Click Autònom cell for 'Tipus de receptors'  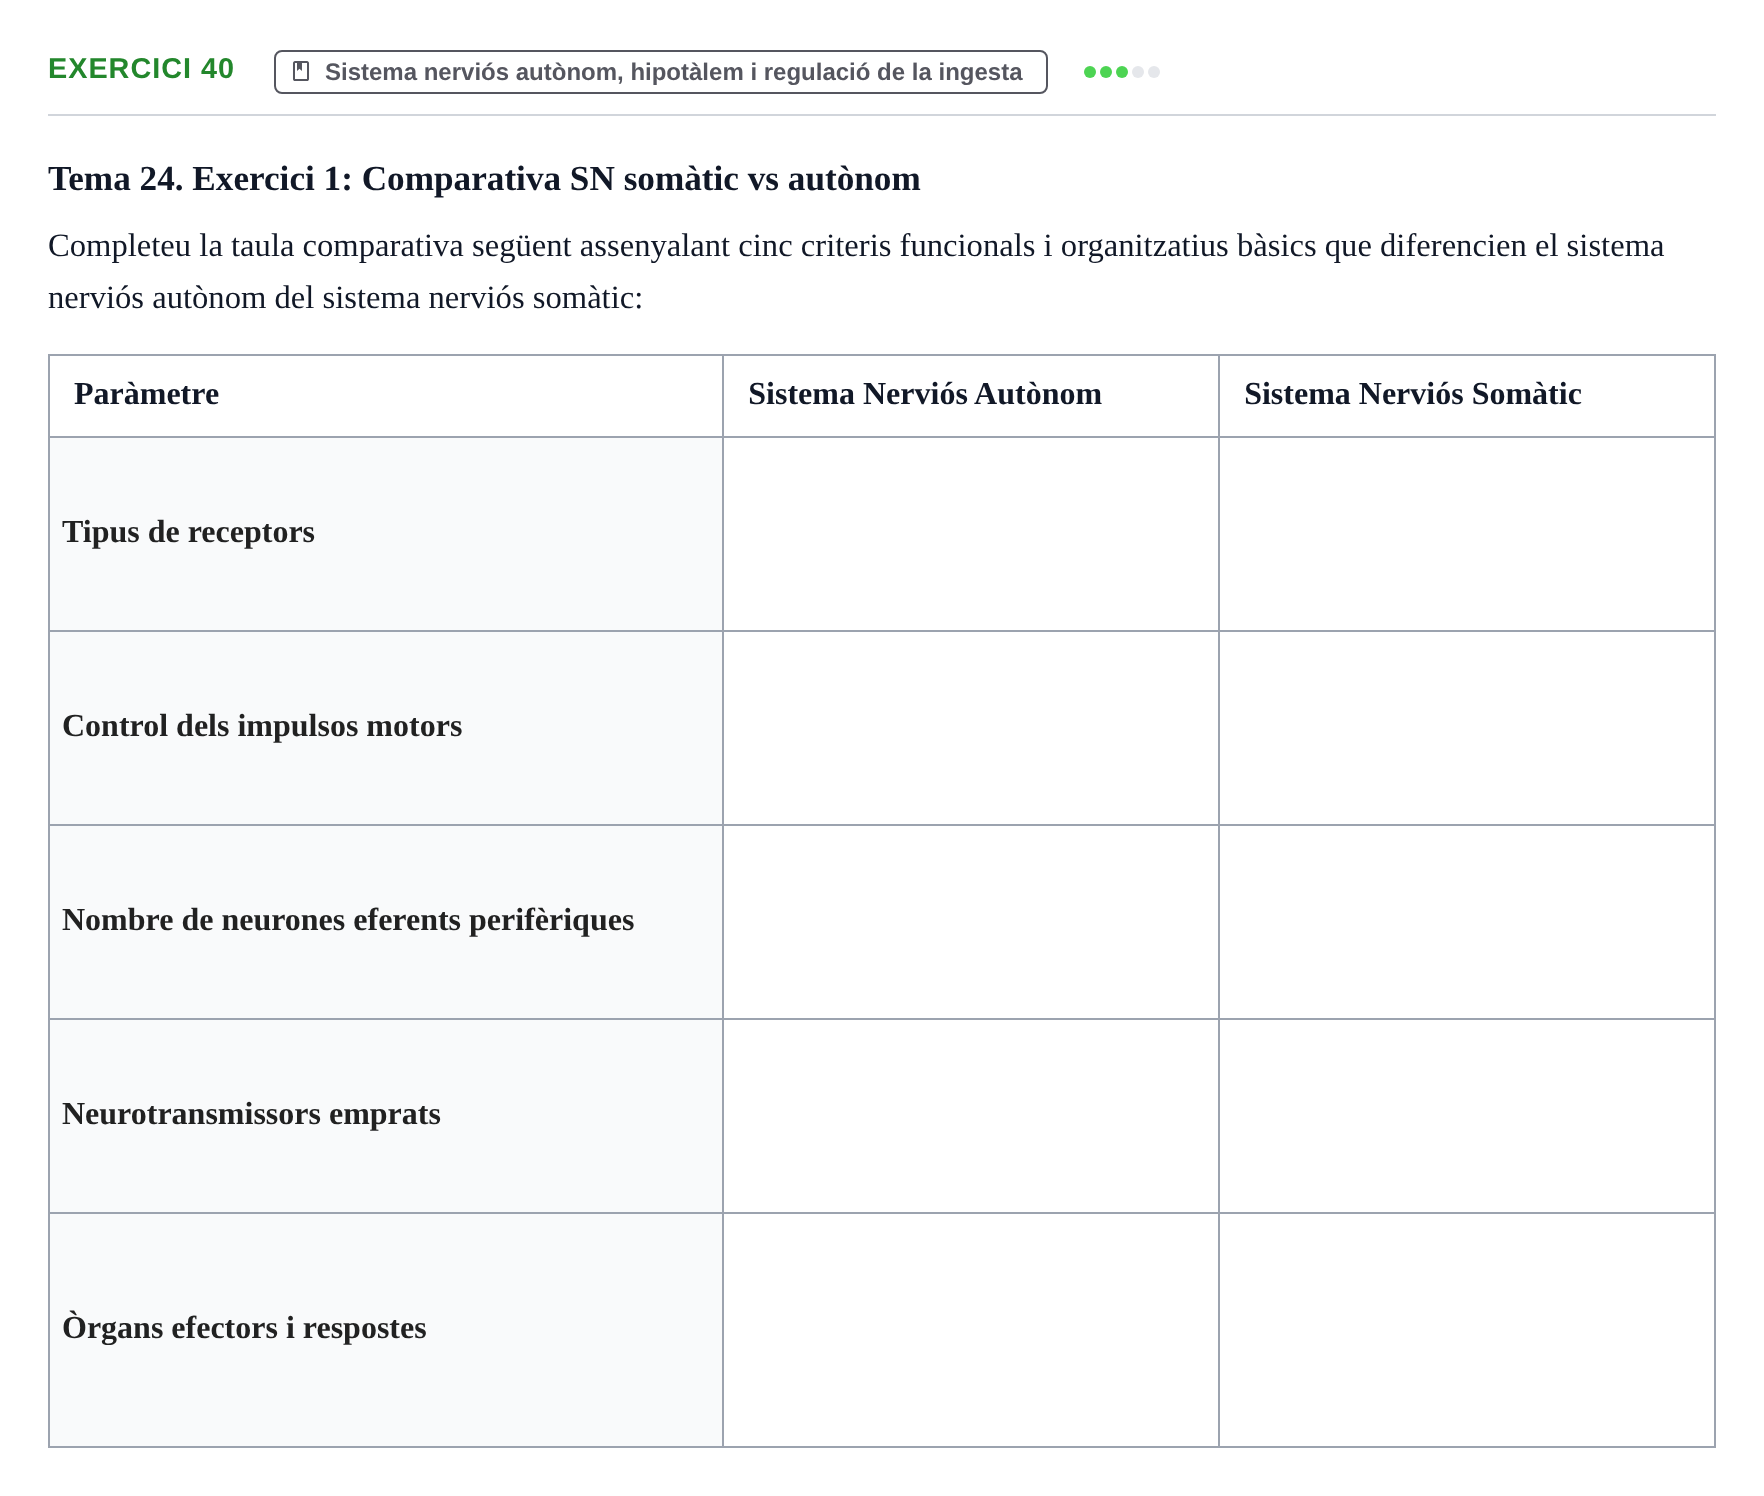(x=971, y=534)
